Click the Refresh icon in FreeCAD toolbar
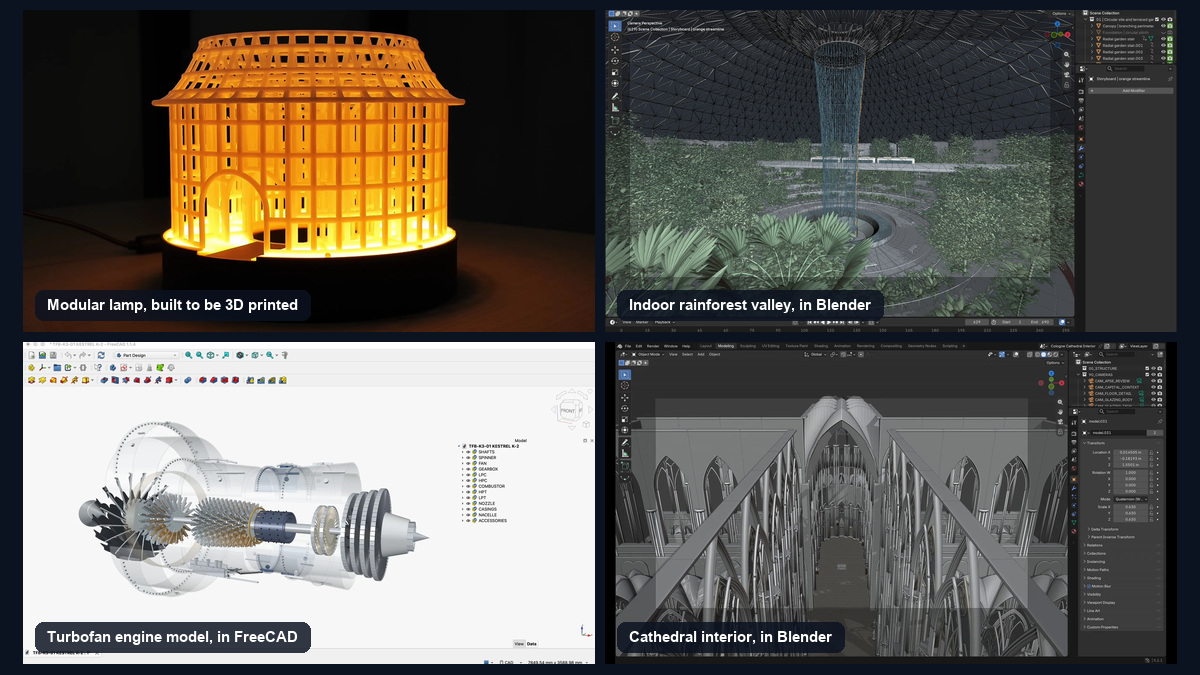 click(x=101, y=355)
